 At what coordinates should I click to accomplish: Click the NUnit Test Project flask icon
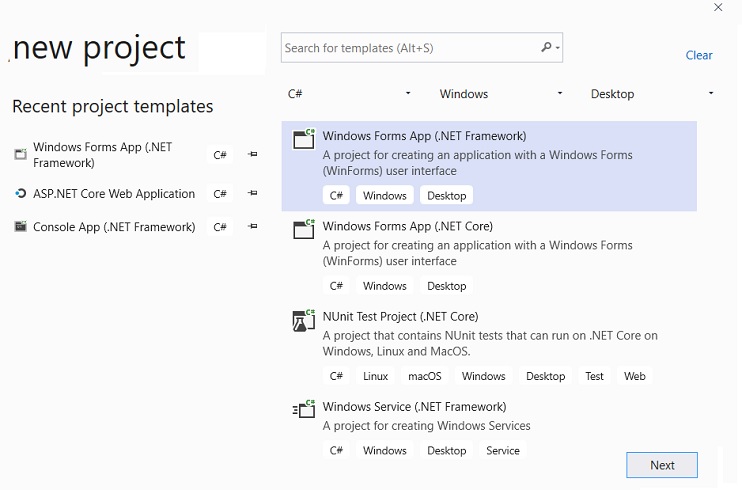304,319
